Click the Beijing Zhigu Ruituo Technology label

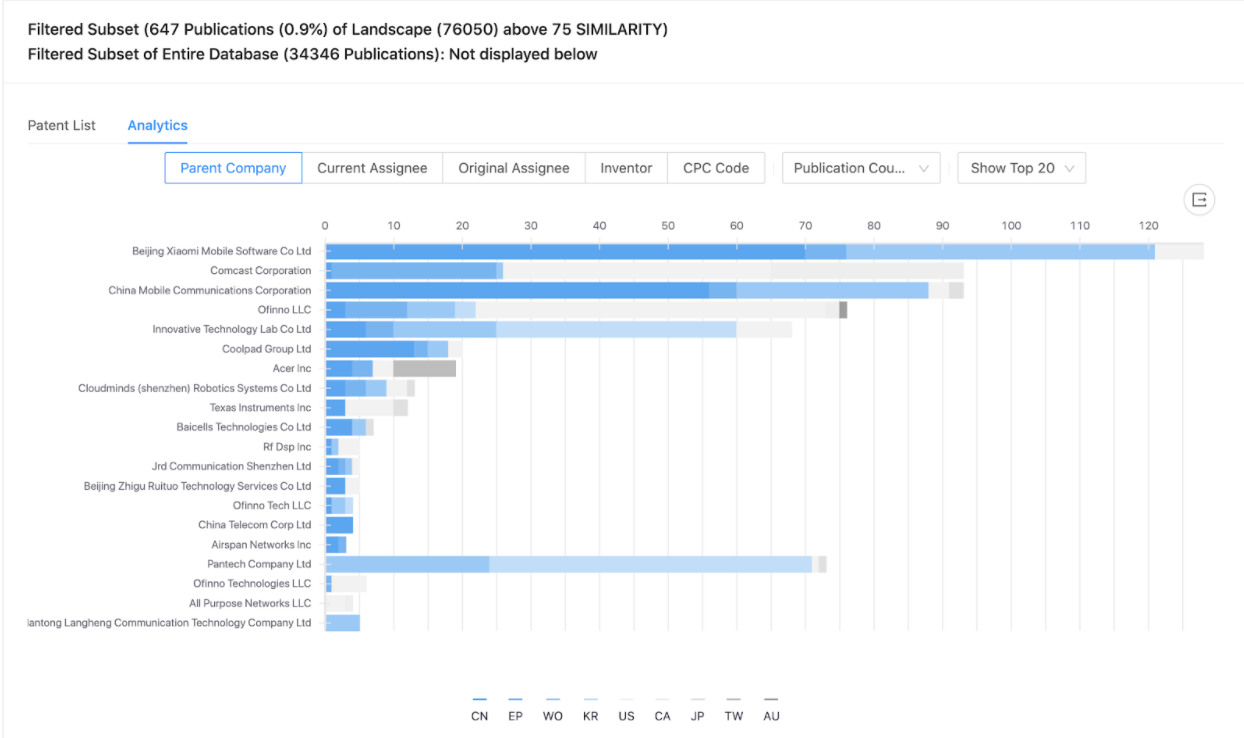[197, 486]
